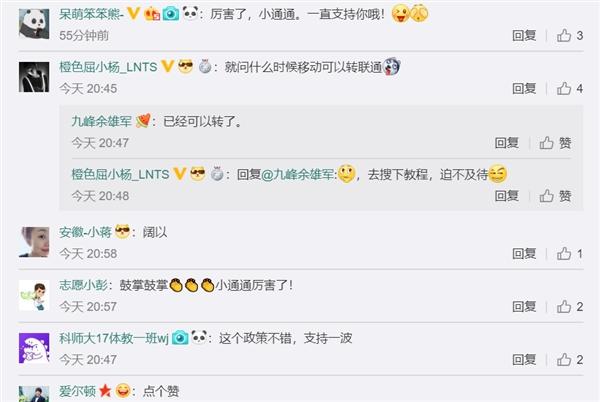The width and height of the screenshot is (600, 402).
Task: Reply to 呆萌笨笨熊's comment
Action: coord(524,36)
